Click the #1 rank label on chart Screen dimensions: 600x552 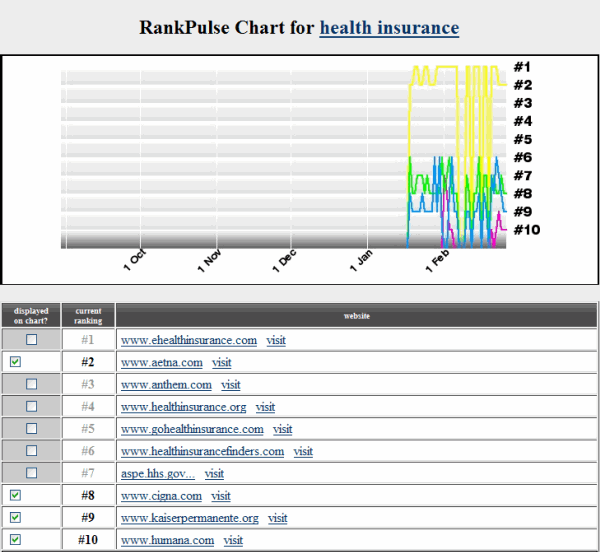522,67
